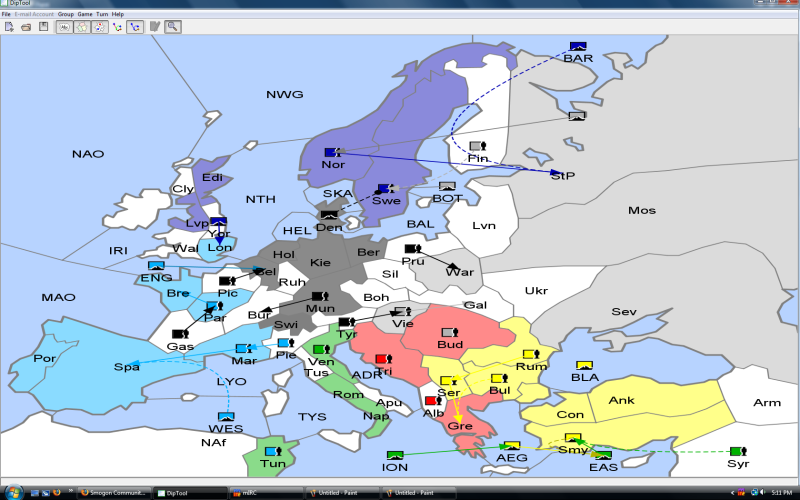
Task: Expand the Turn menu
Action: coord(102,14)
